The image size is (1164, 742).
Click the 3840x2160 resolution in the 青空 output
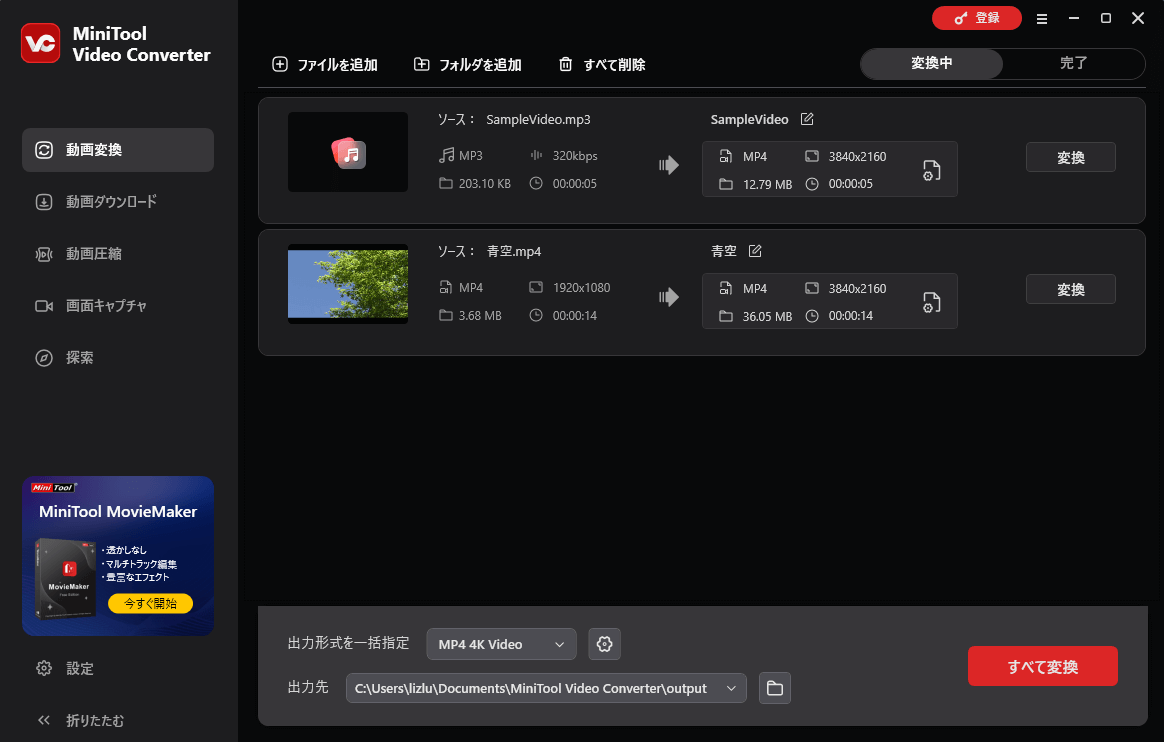click(857, 289)
